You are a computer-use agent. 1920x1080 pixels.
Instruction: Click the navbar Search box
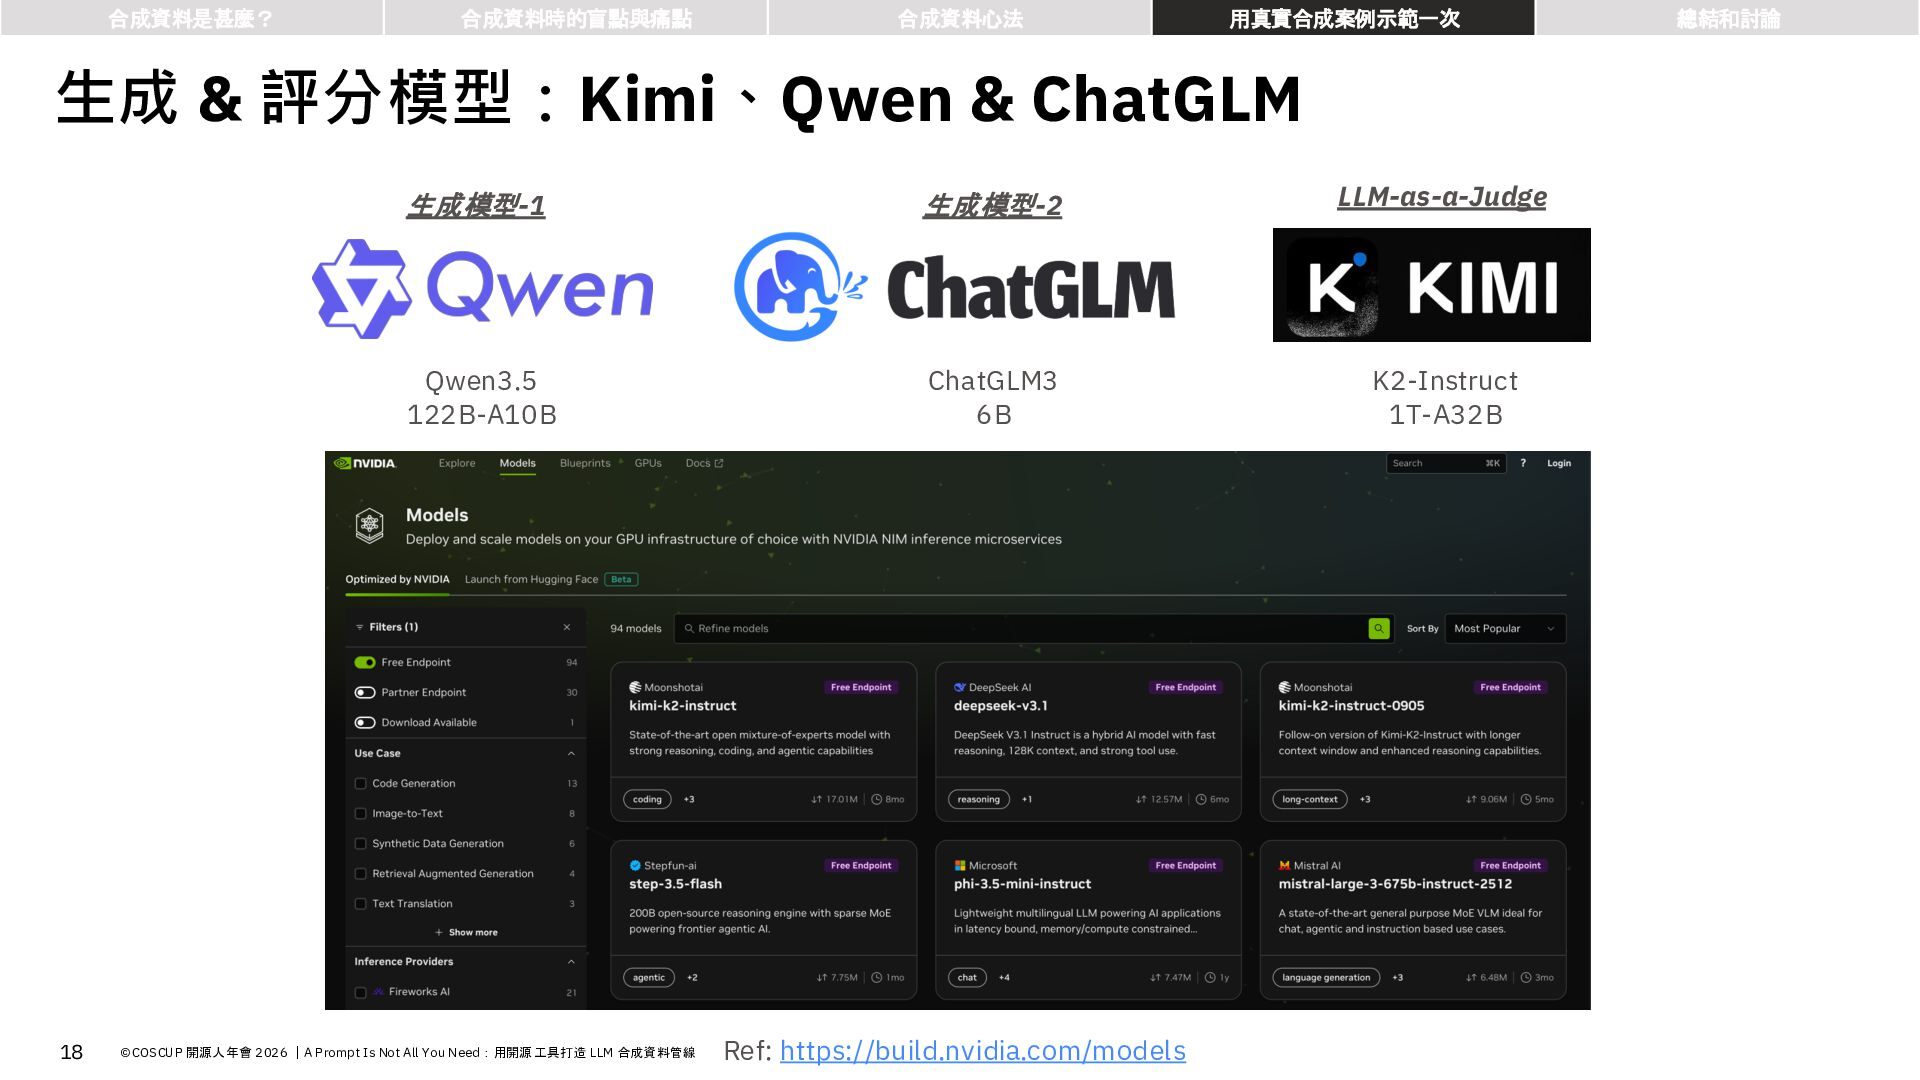(x=1446, y=463)
